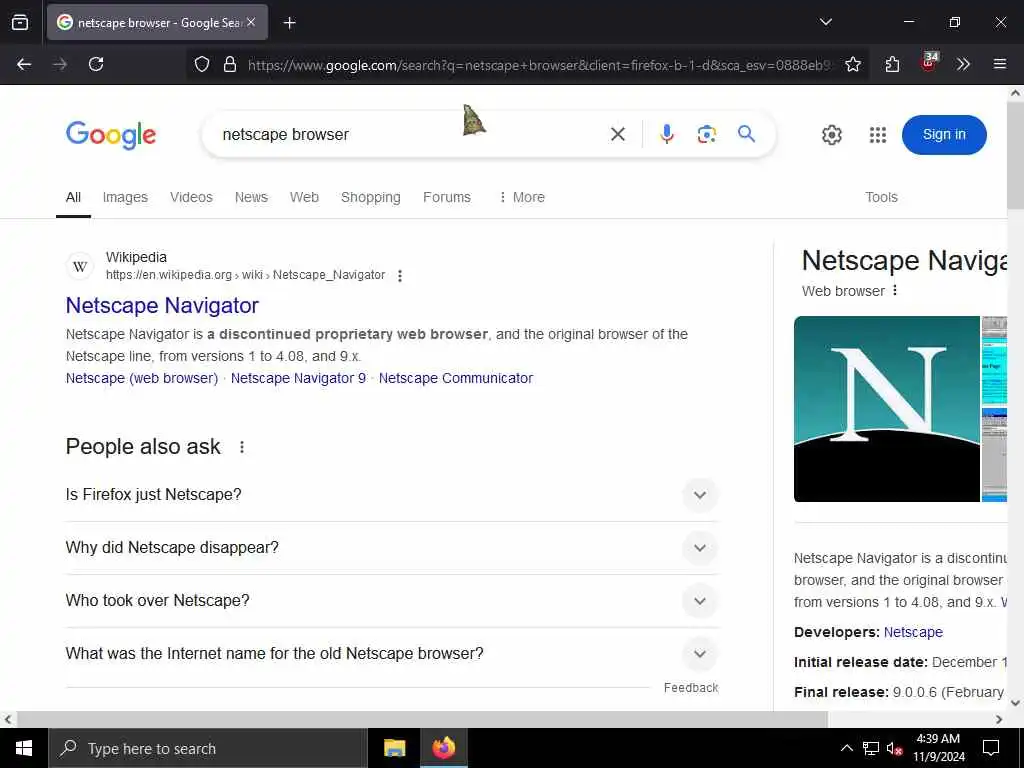Open the network status tray icon
1024x768 pixels.
[x=871, y=748]
